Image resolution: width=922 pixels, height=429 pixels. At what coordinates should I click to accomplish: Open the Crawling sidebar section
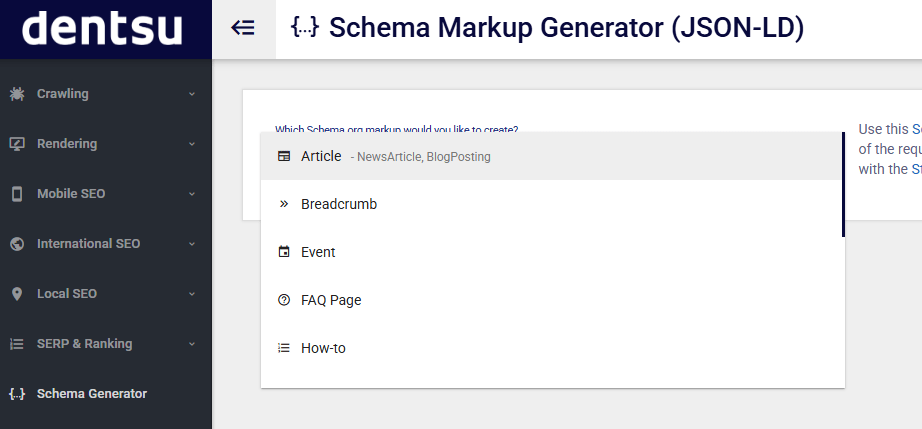[x=106, y=93]
